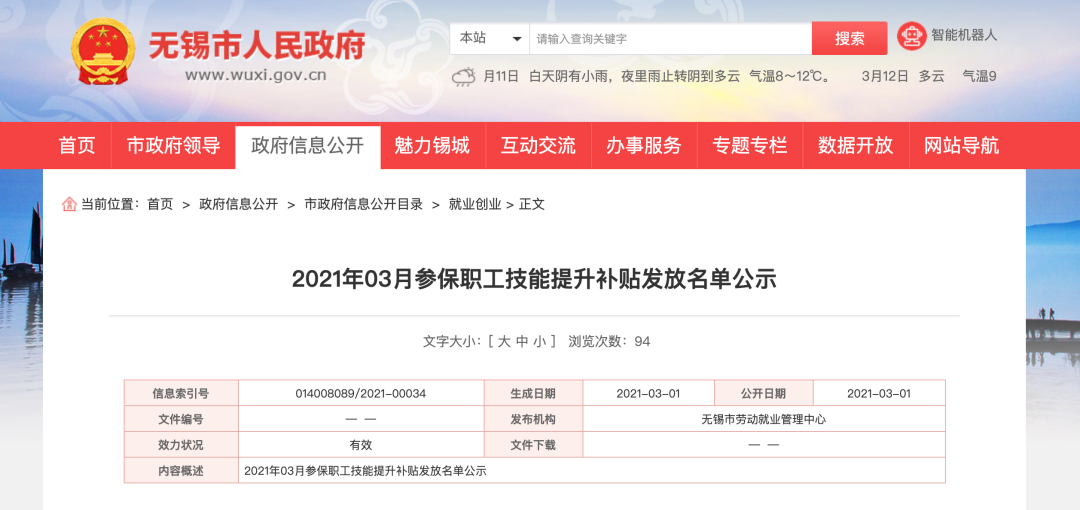Open the 互动交流 nav item
This screenshot has width=1080, height=510.
tap(538, 145)
